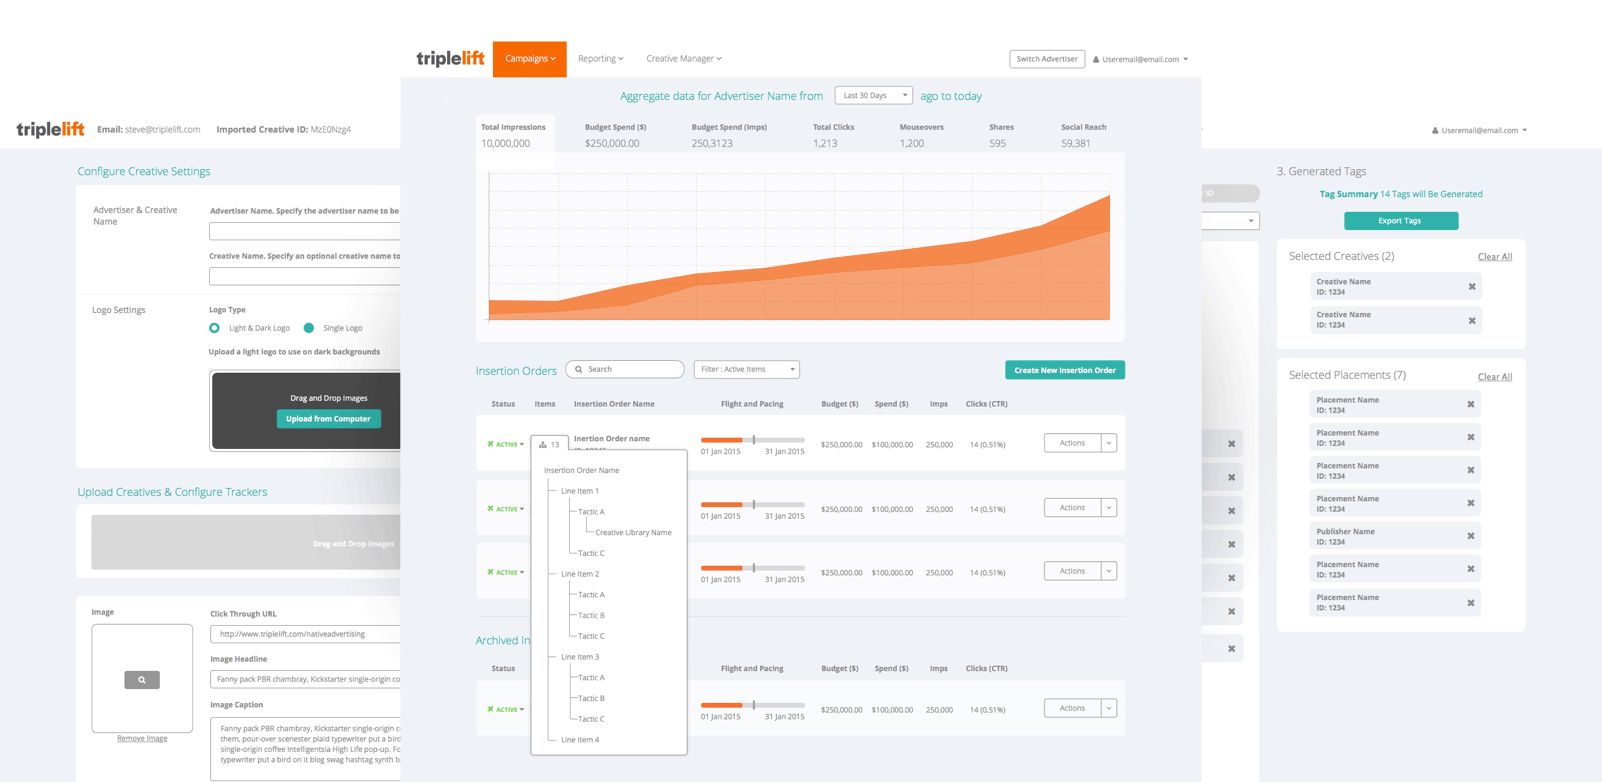Click the Actions button in Inertion Order name row
Viewport: 1602px width, 782px height.
coord(1072,443)
